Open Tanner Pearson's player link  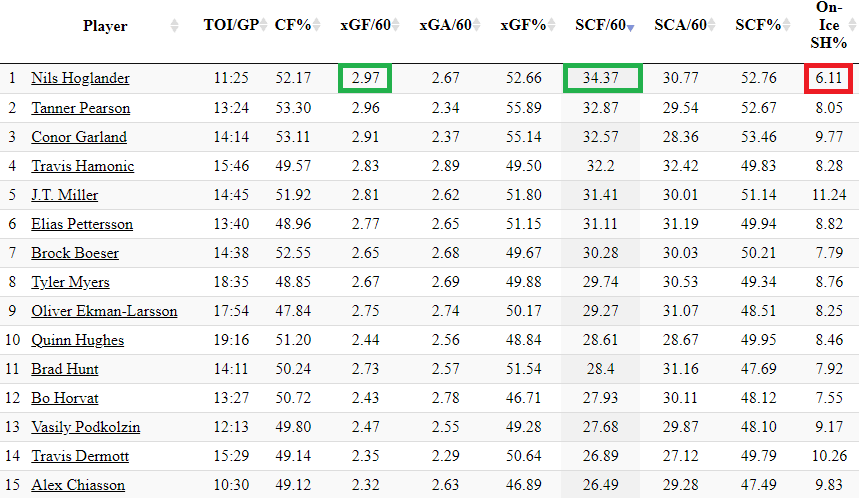pyautogui.click(x=80, y=108)
